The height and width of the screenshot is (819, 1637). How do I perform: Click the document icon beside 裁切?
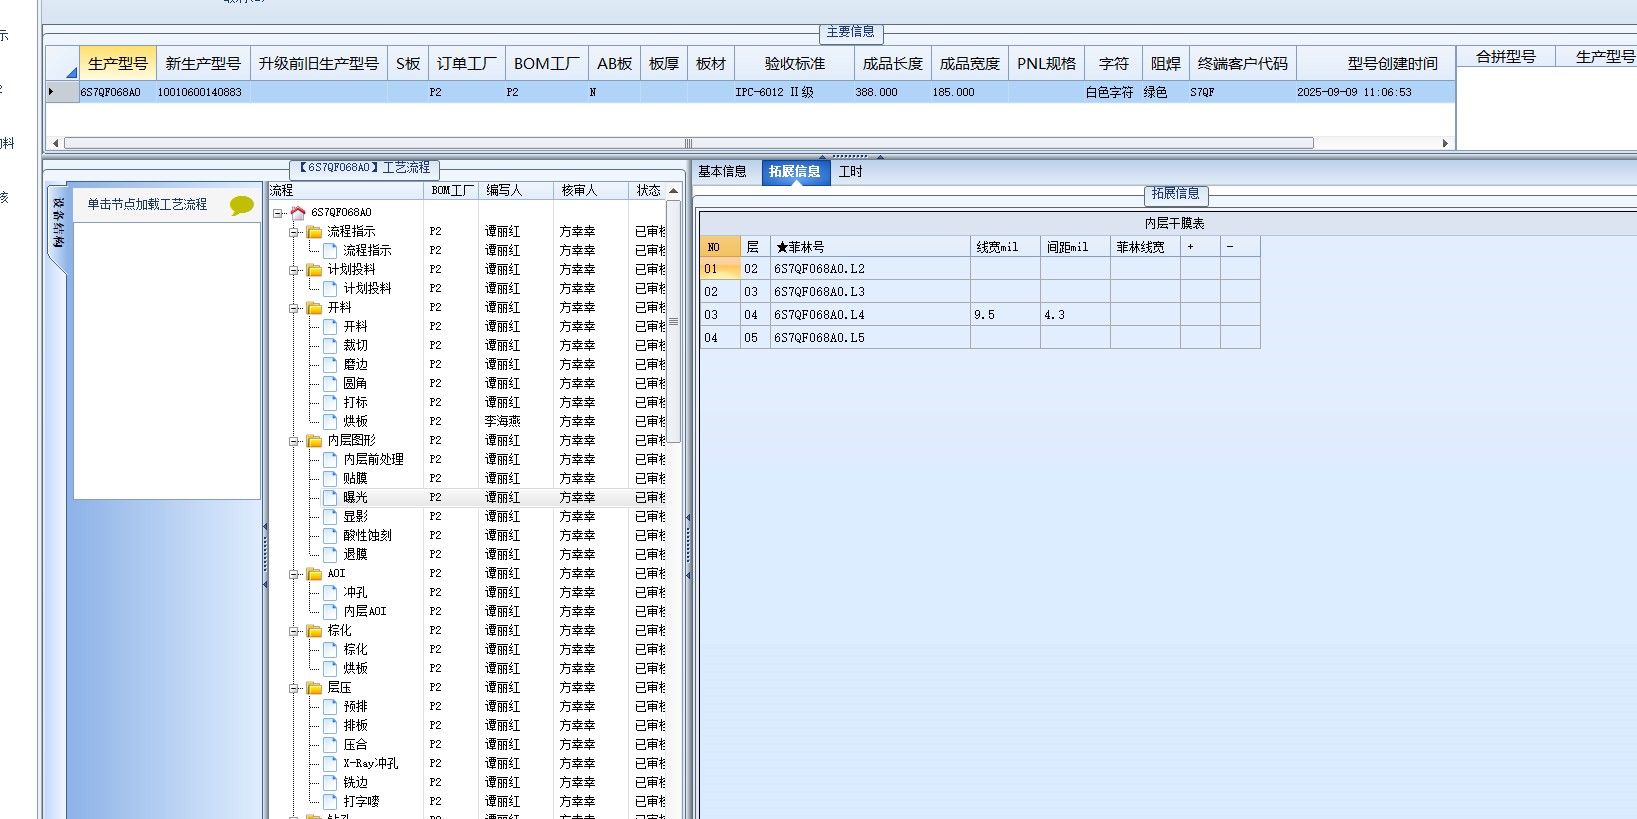click(x=330, y=345)
